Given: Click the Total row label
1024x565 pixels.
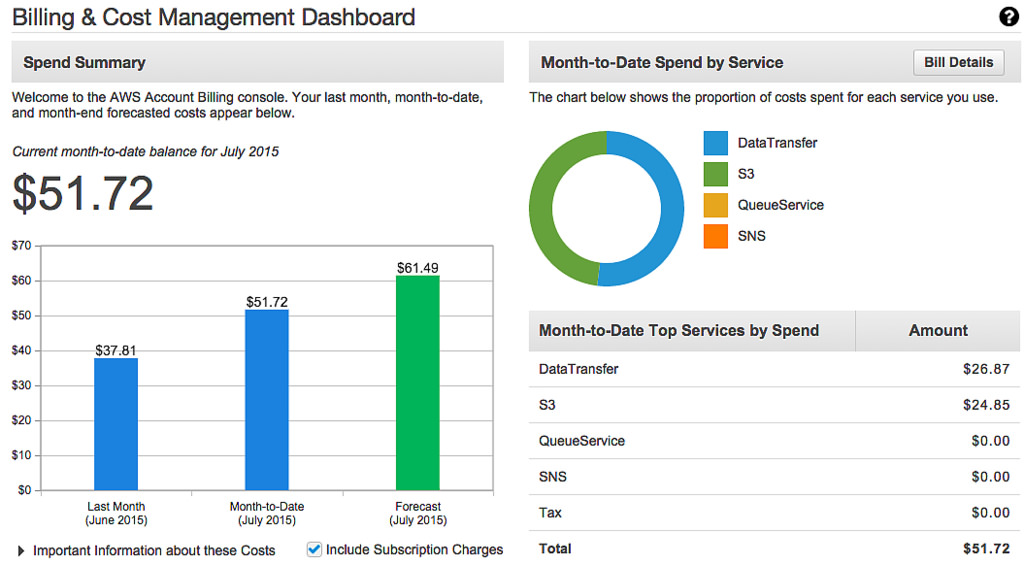Looking at the screenshot, I should (555, 549).
